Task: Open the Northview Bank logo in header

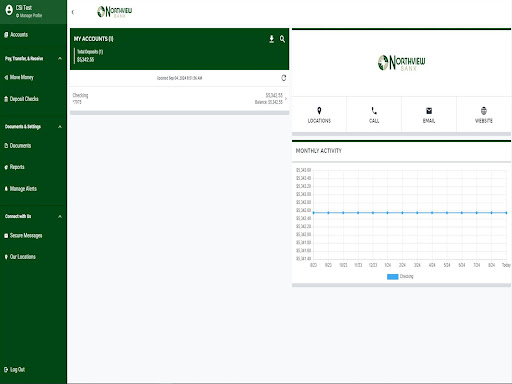Action: click(x=115, y=12)
